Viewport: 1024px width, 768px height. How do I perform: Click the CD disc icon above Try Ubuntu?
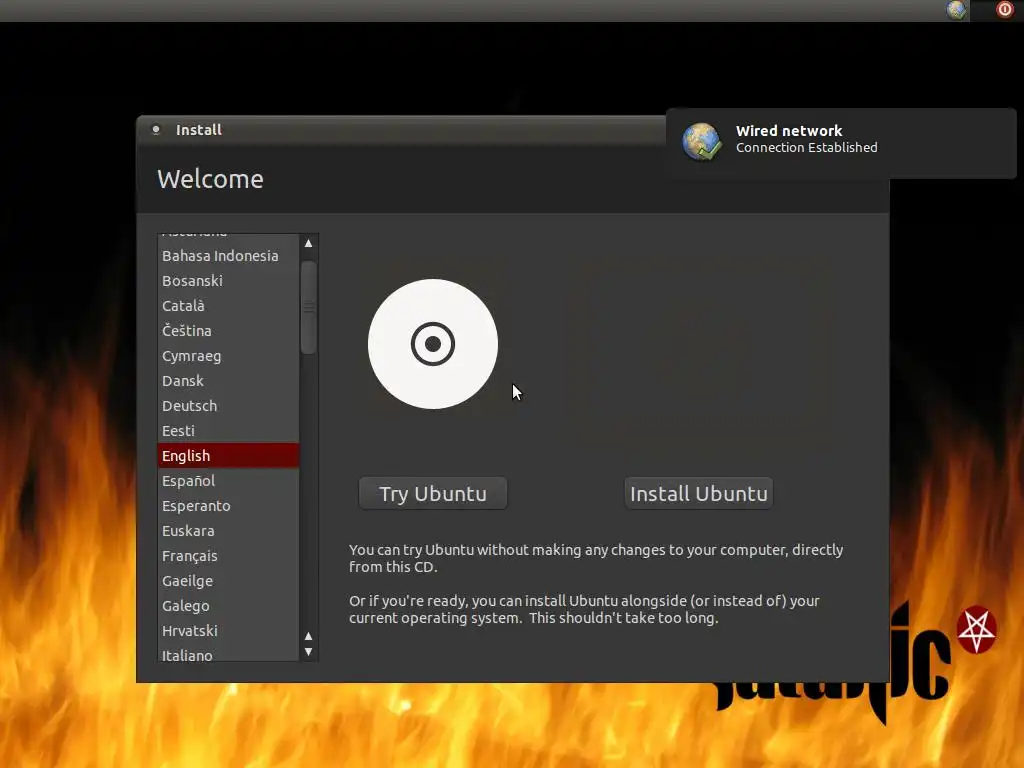(x=433, y=344)
